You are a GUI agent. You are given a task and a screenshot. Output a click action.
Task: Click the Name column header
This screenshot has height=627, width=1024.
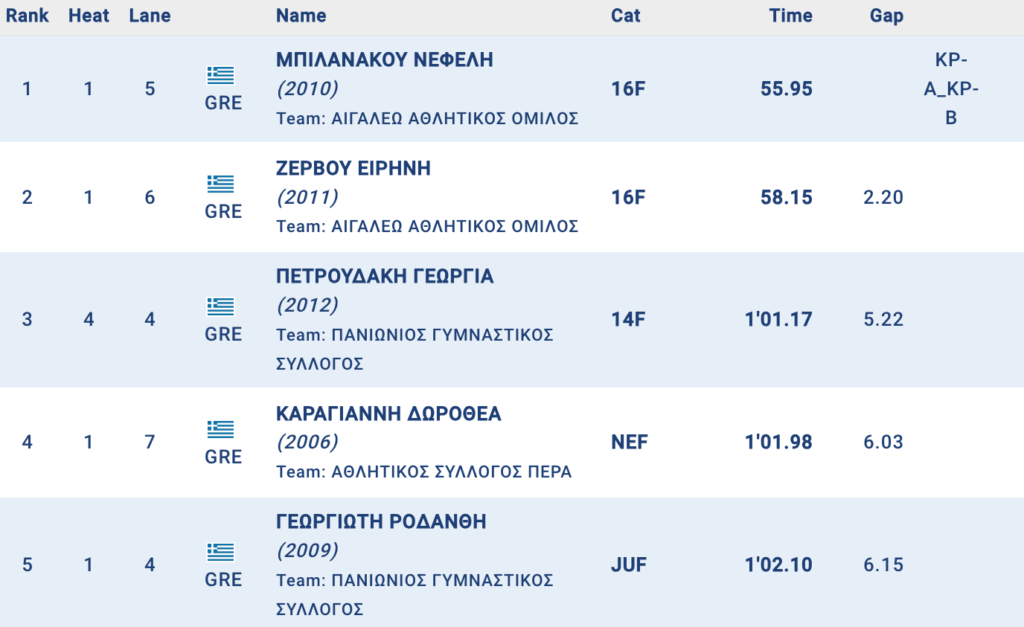point(301,16)
